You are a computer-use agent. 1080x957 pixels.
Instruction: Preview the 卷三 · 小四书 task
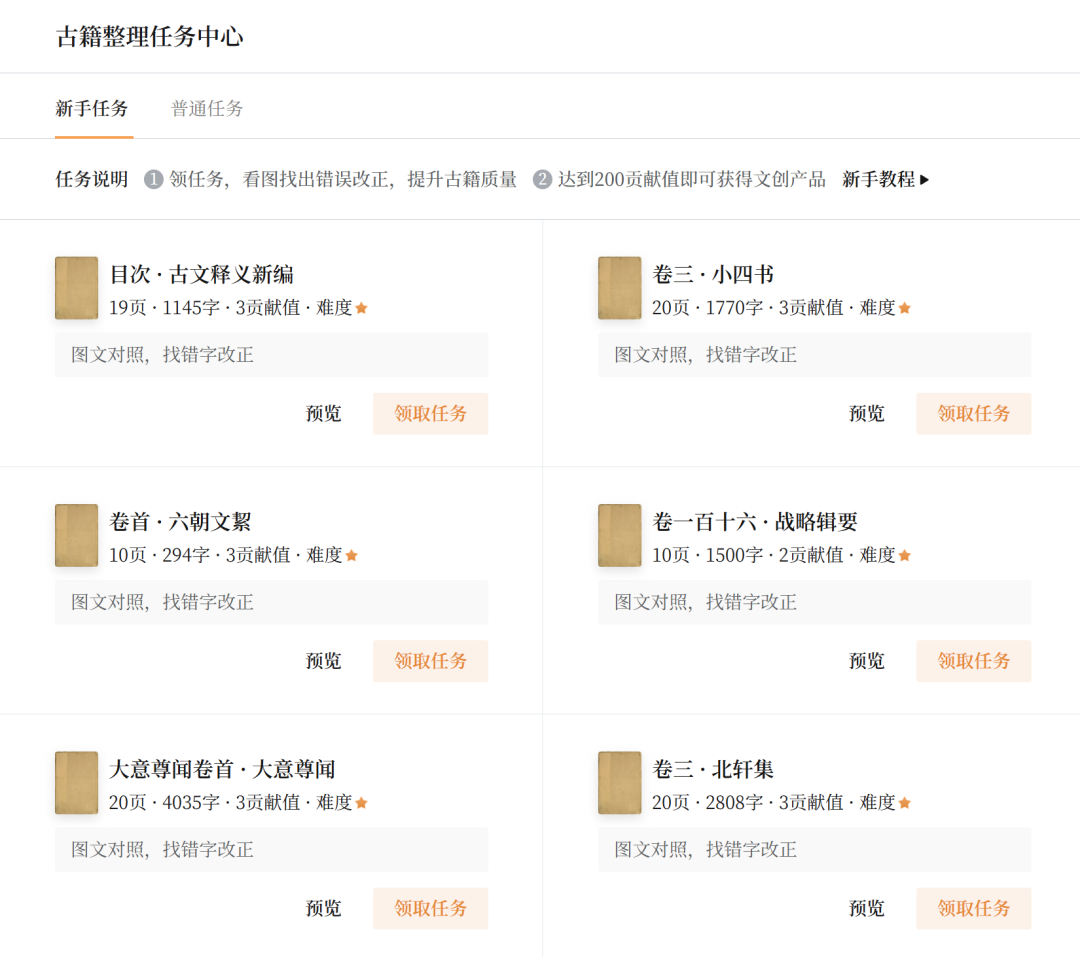pyautogui.click(x=866, y=414)
